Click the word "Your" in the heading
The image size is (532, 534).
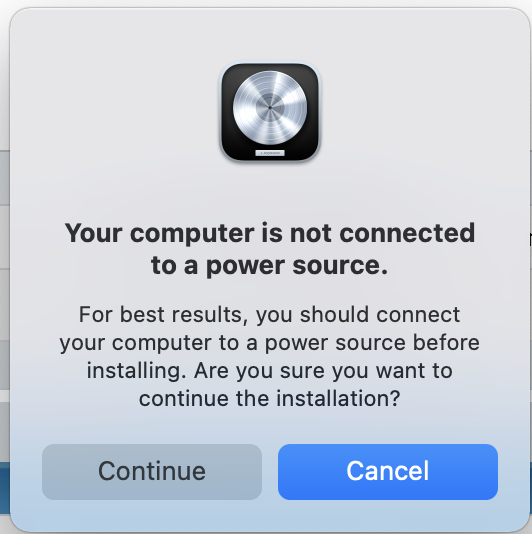click(94, 233)
